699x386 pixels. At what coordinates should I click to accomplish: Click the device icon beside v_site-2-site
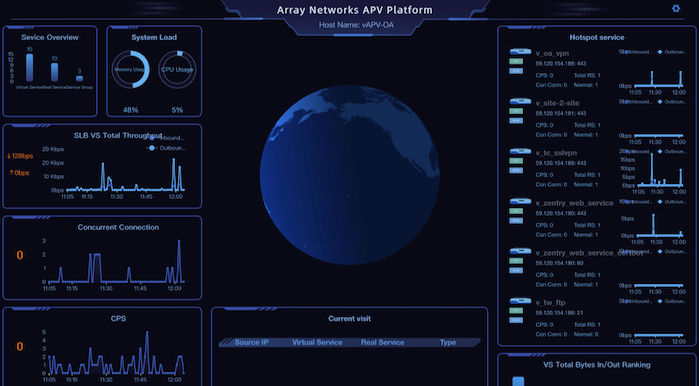[x=520, y=101]
